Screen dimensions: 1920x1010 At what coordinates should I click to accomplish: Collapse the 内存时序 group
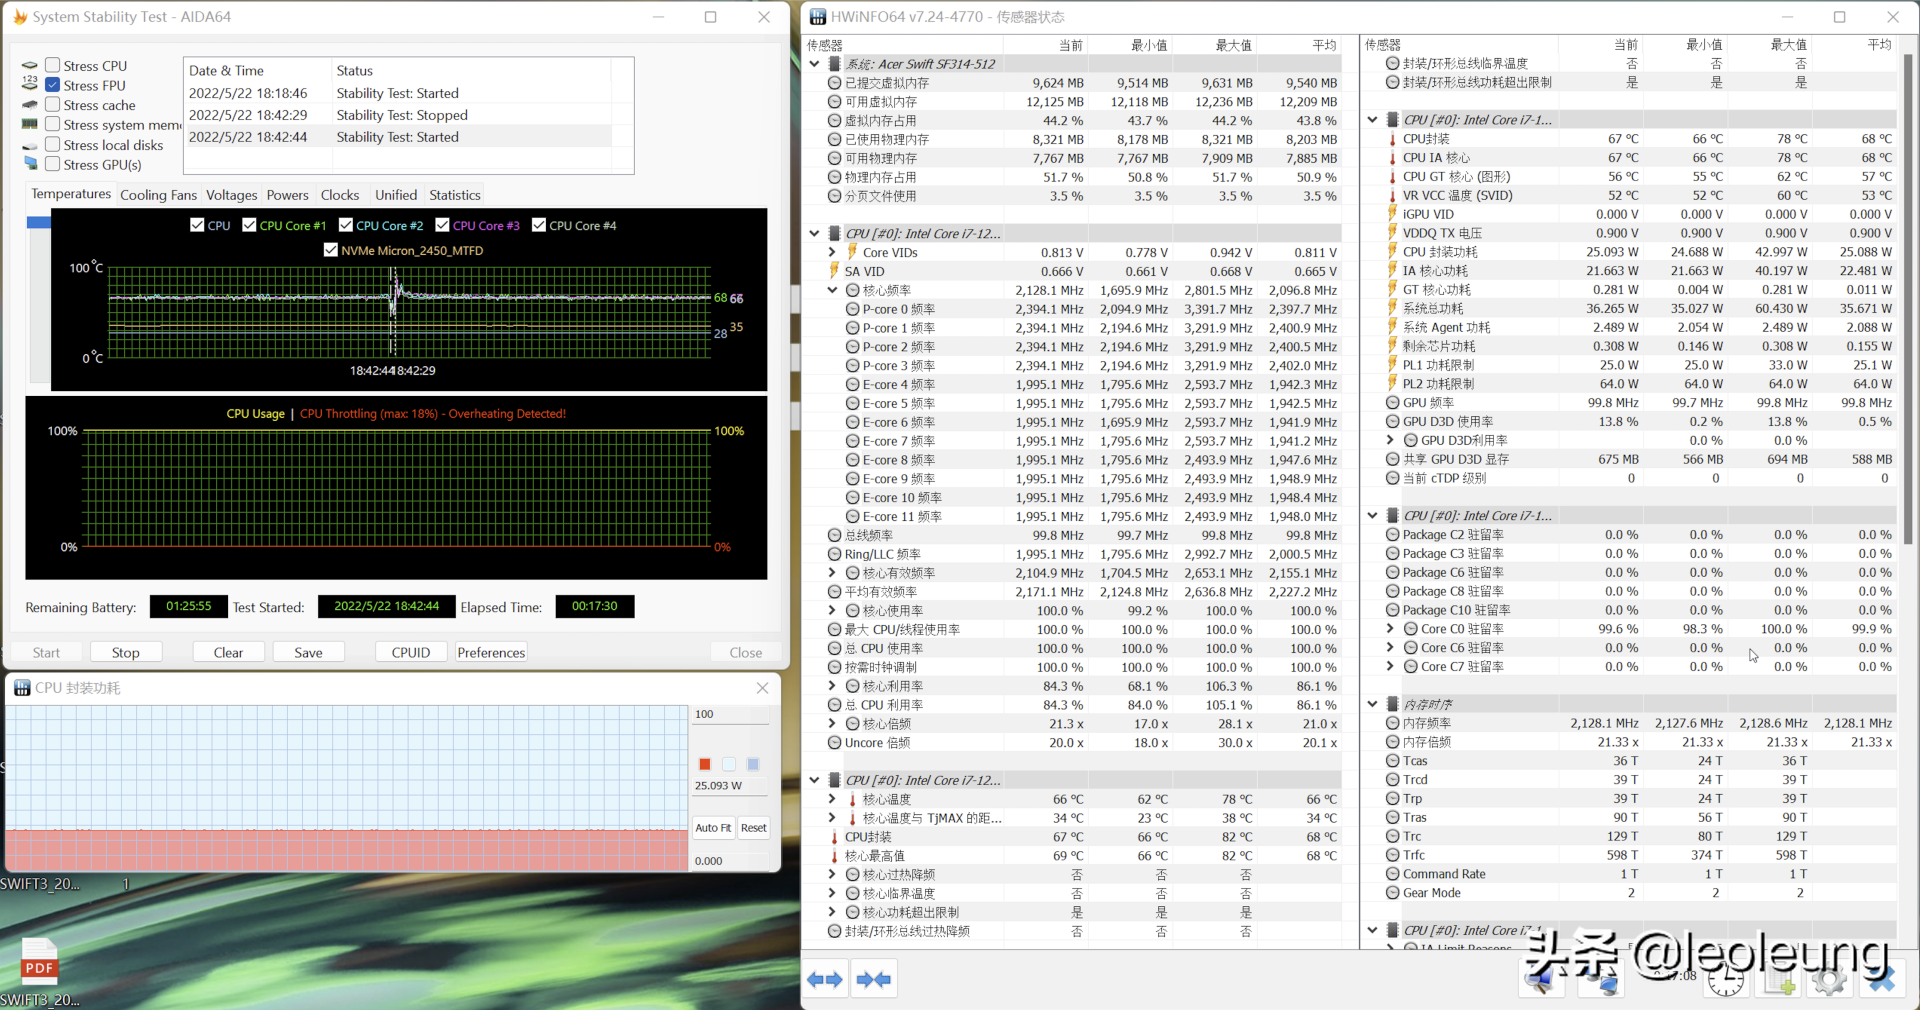pyautogui.click(x=1372, y=704)
